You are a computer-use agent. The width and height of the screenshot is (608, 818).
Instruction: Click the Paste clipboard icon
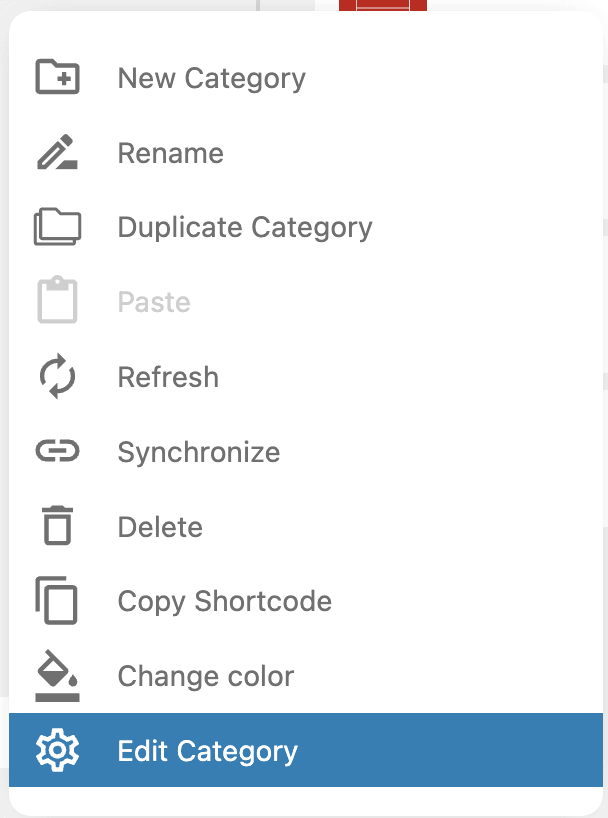pos(57,301)
